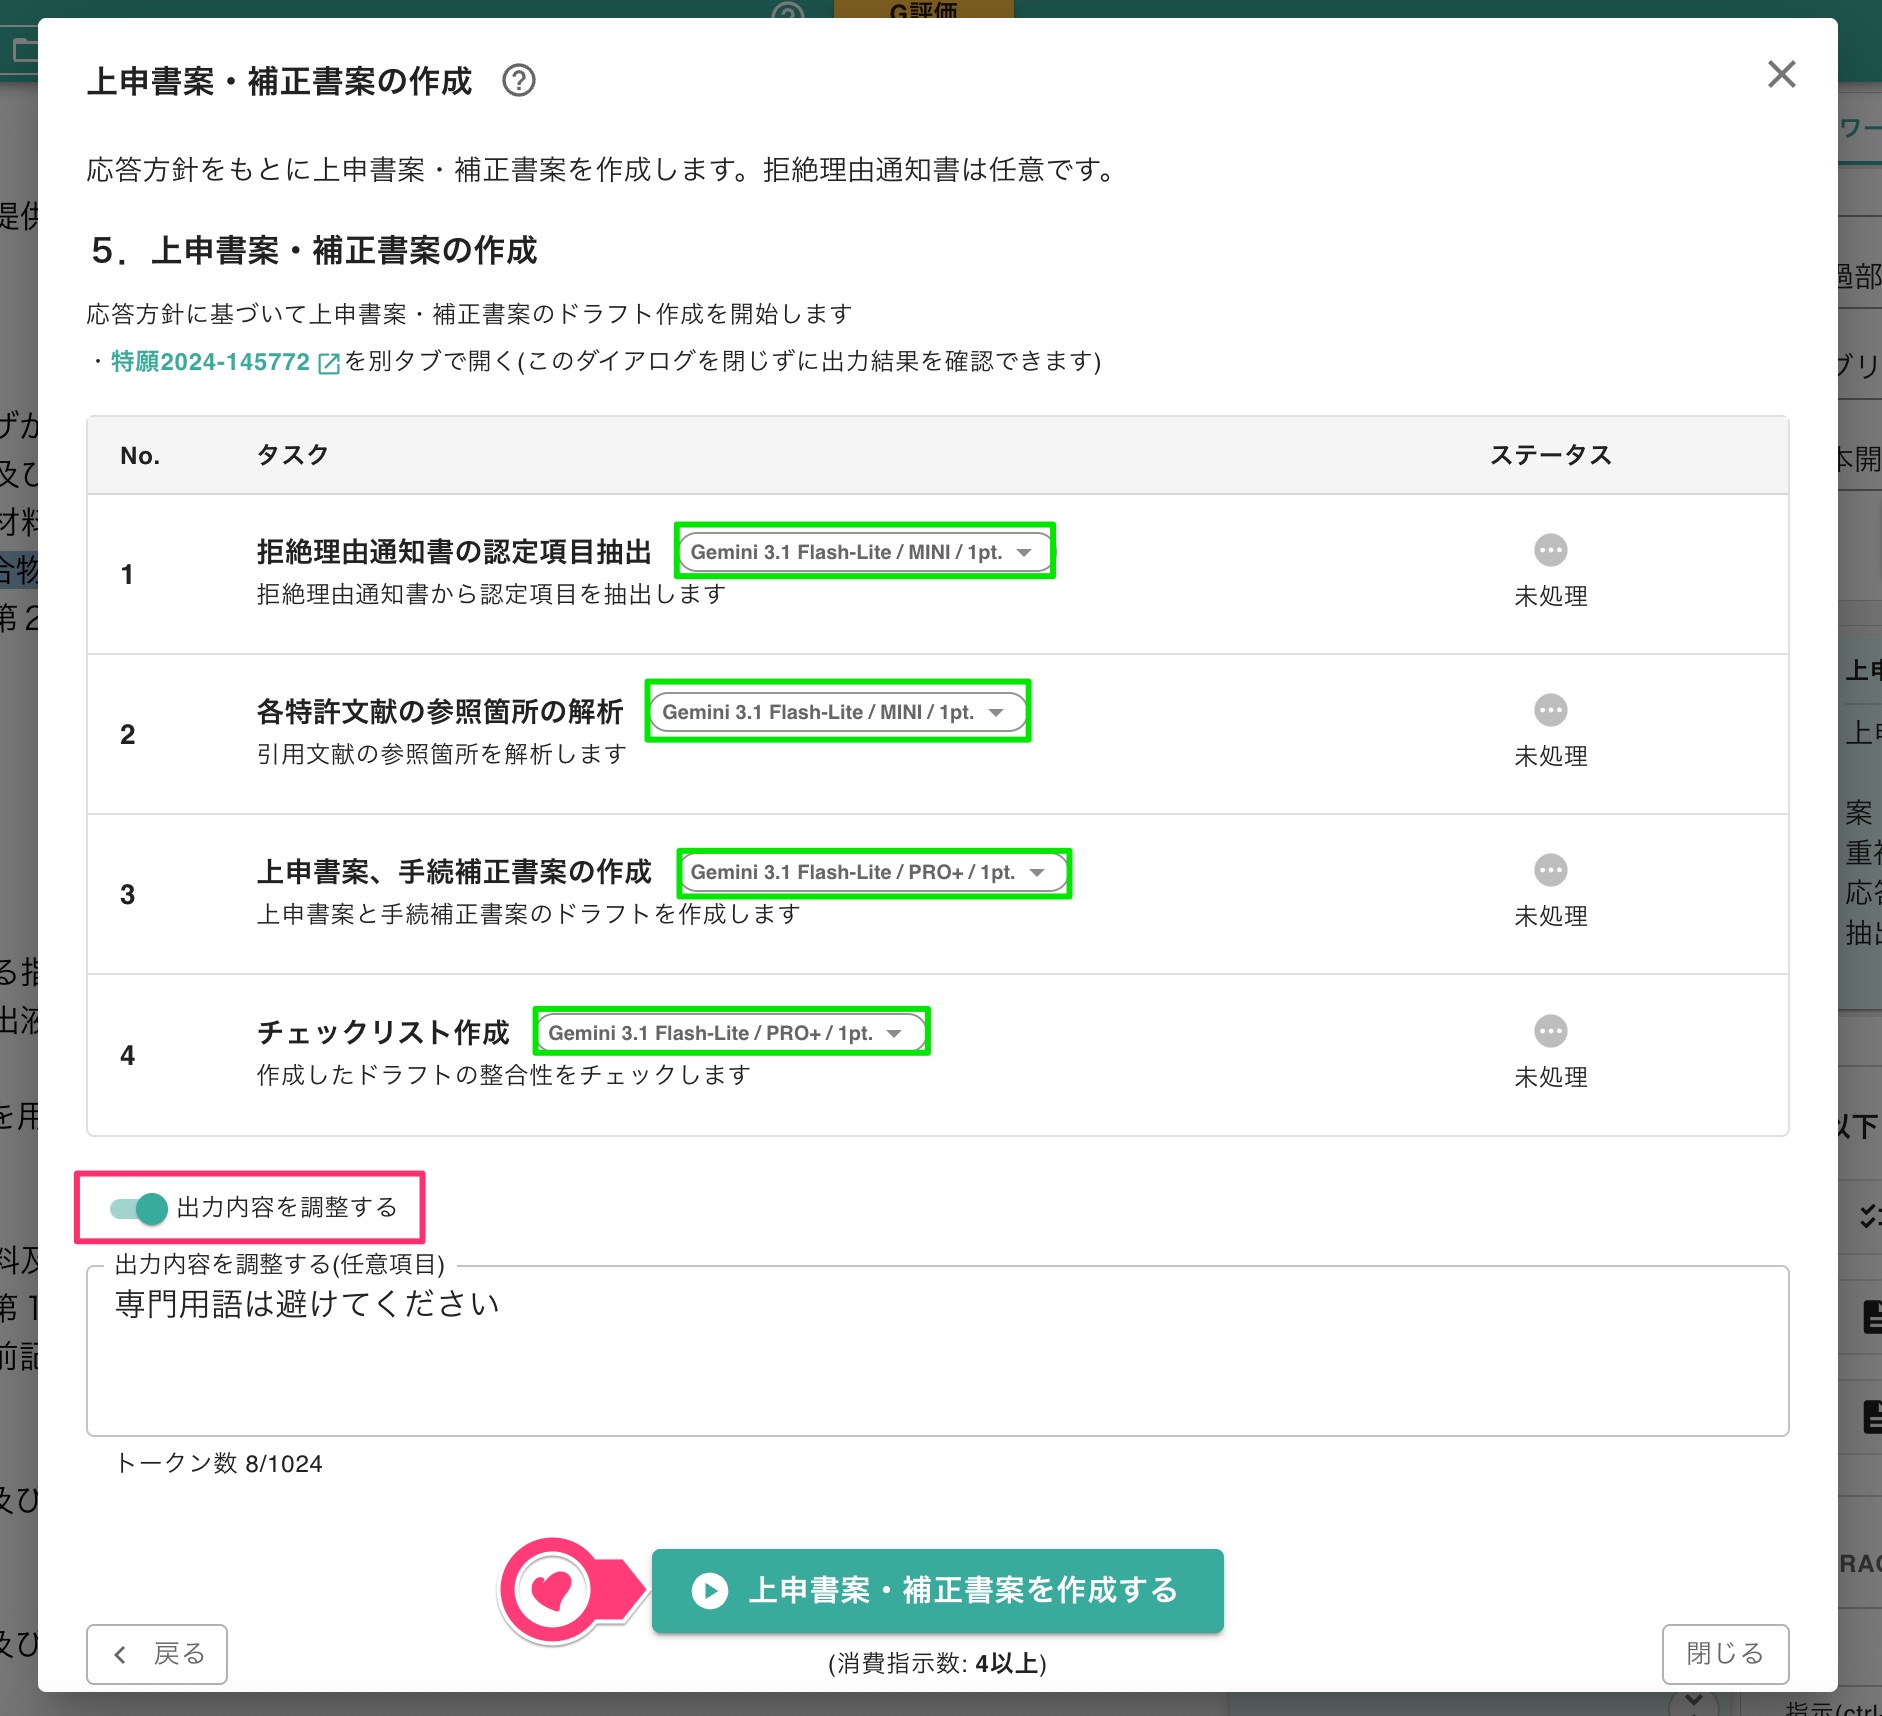Image resolution: width=1882 pixels, height=1716 pixels.
Task: Select task title 拒絶理由通知書の認定項目抽出
Action: point(454,552)
